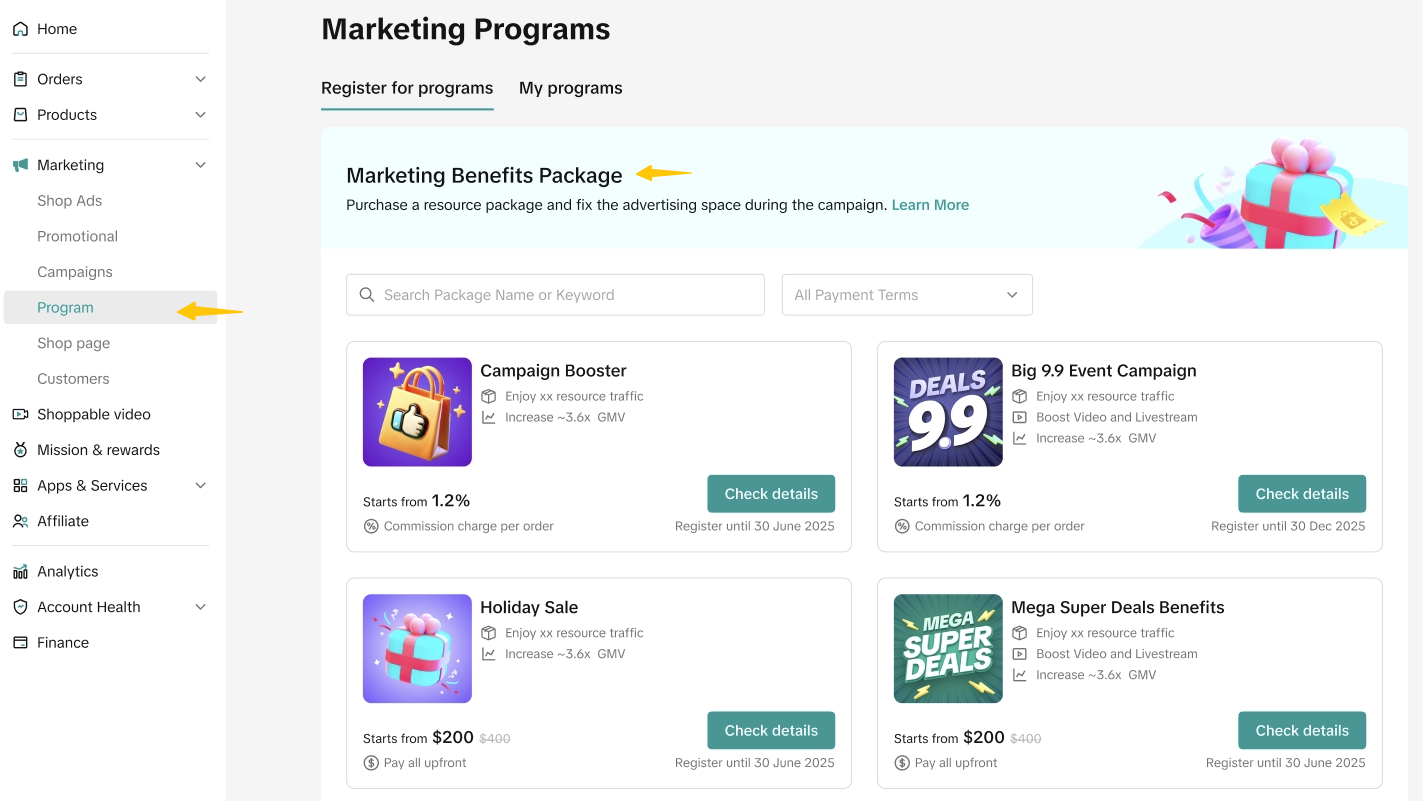Click the Shoppable video icon
This screenshot has width=1423, height=801.
point(20,414)
